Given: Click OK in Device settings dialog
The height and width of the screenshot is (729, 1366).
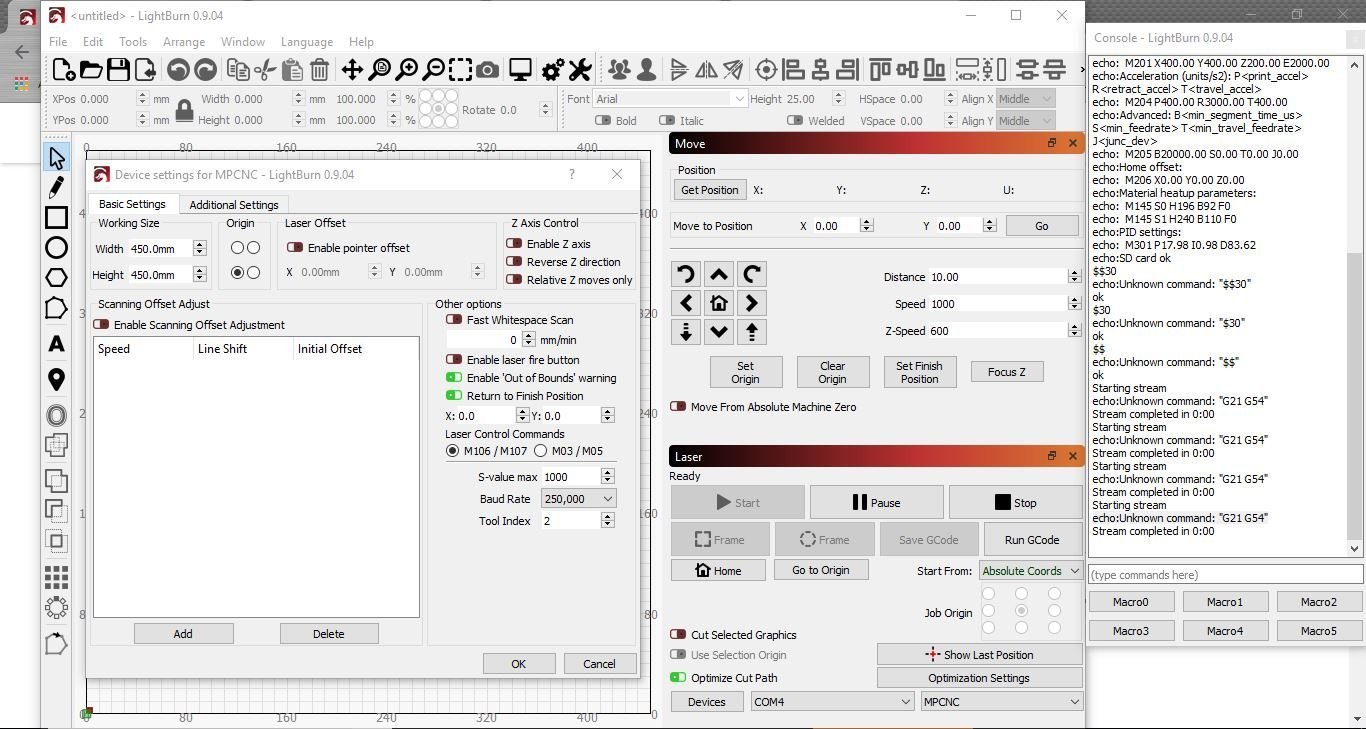Looking at the screenshot, I should pyautogui.click(x=518, y=664).
